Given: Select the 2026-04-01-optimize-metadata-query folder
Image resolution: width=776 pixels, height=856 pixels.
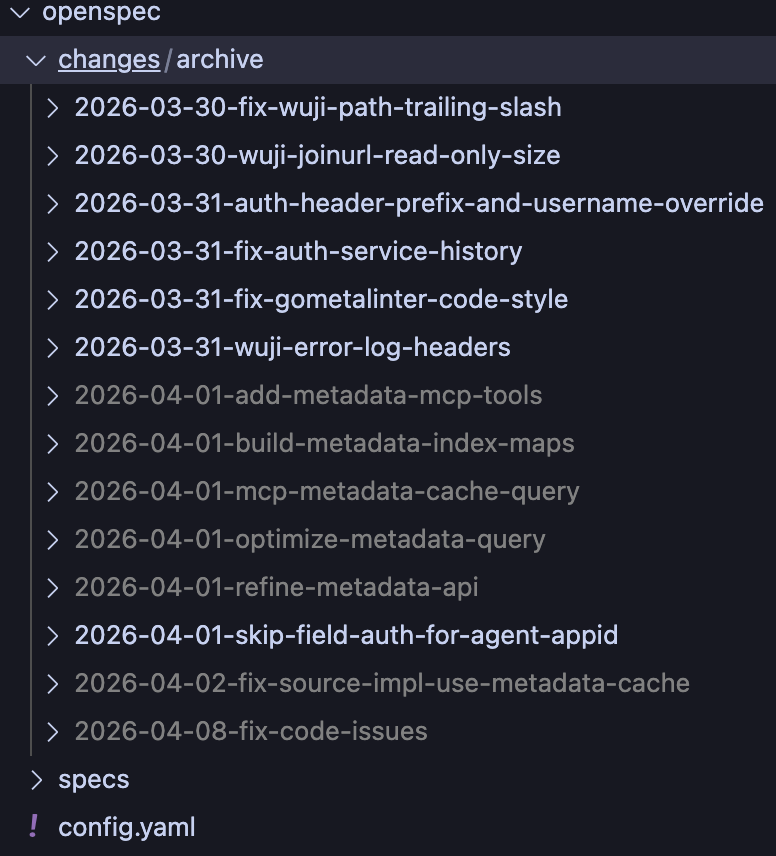Looking at the screenshot, I should tap(310, 540).
